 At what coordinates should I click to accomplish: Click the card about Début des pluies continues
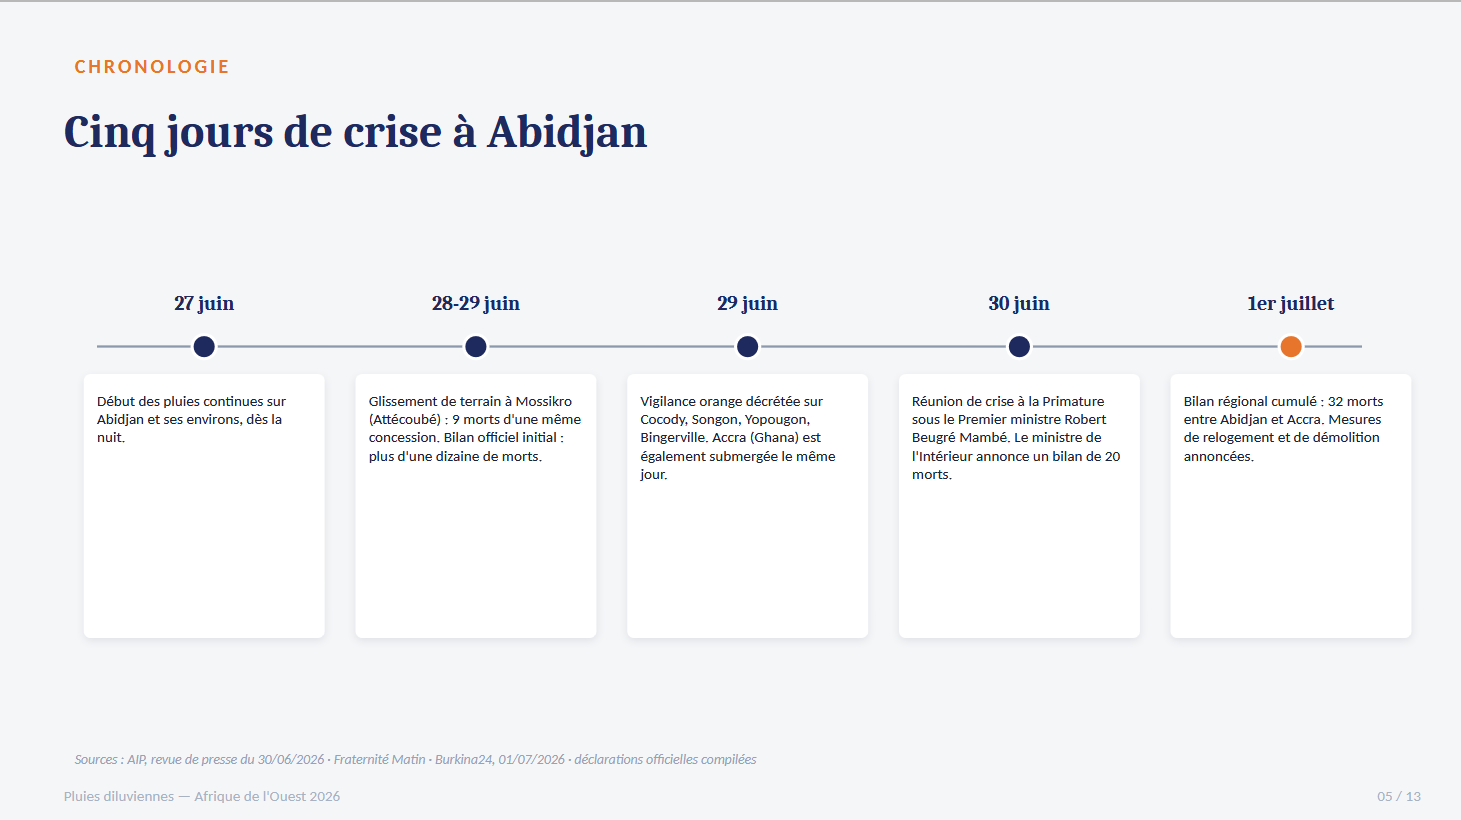[204, 506]
